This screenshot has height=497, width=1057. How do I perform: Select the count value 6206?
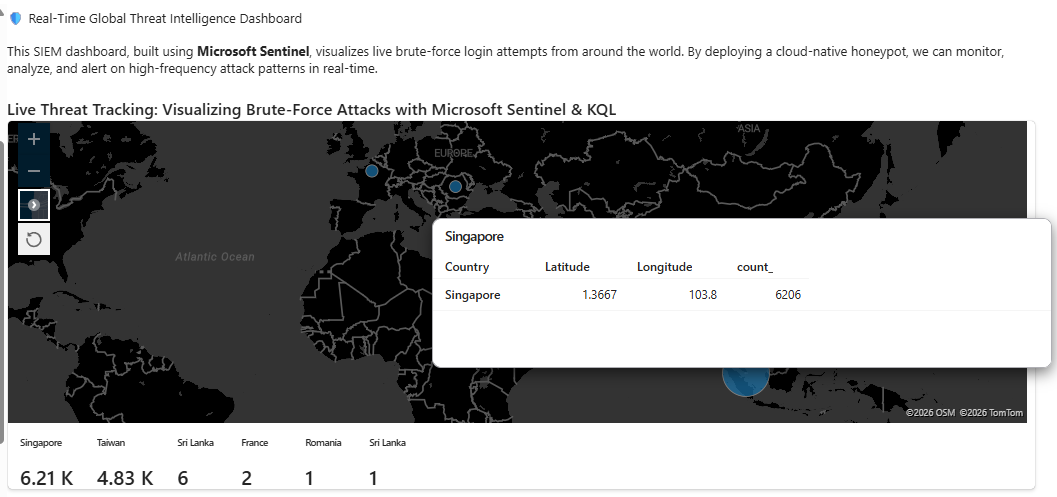click(788, 295)
